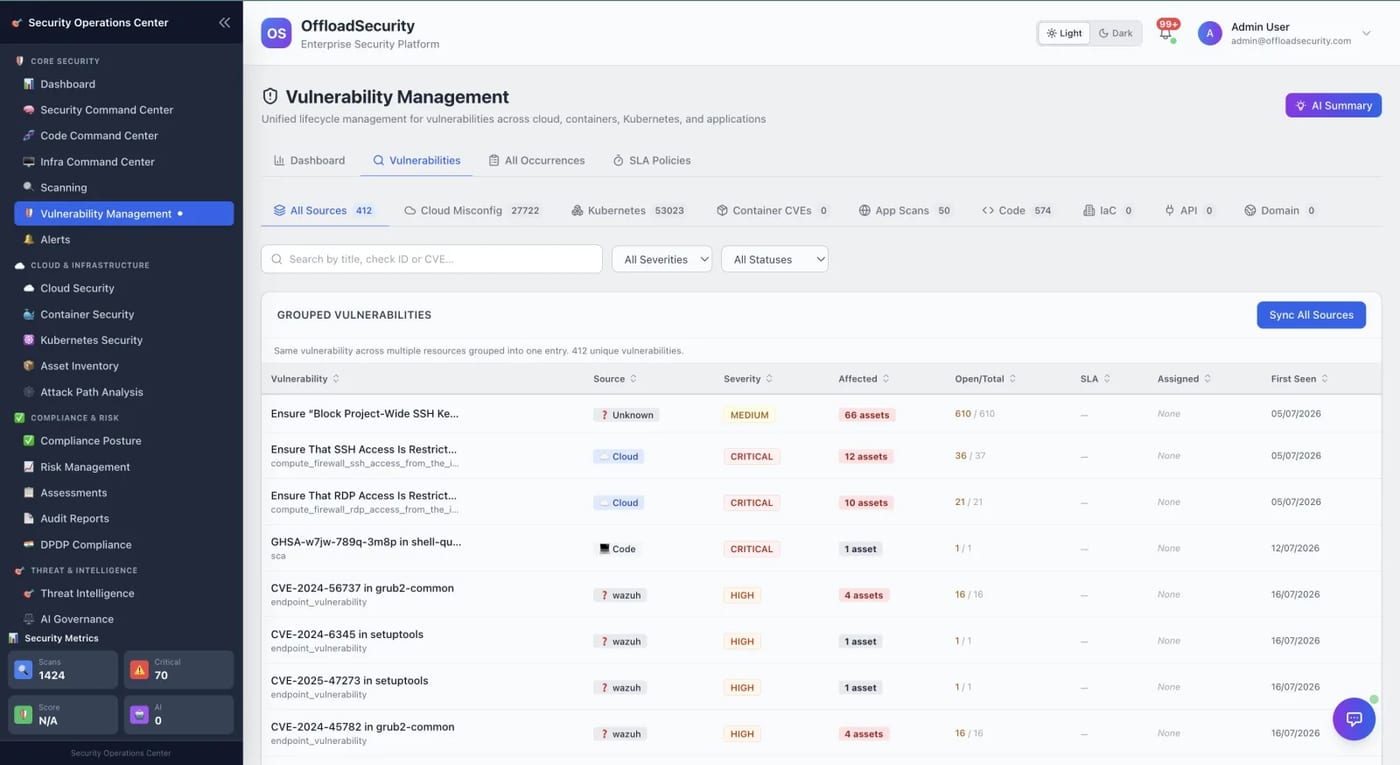The image size is (1400, 765).
Task: Open Scanning in the sidebar
Action: [x=64, y=188]
